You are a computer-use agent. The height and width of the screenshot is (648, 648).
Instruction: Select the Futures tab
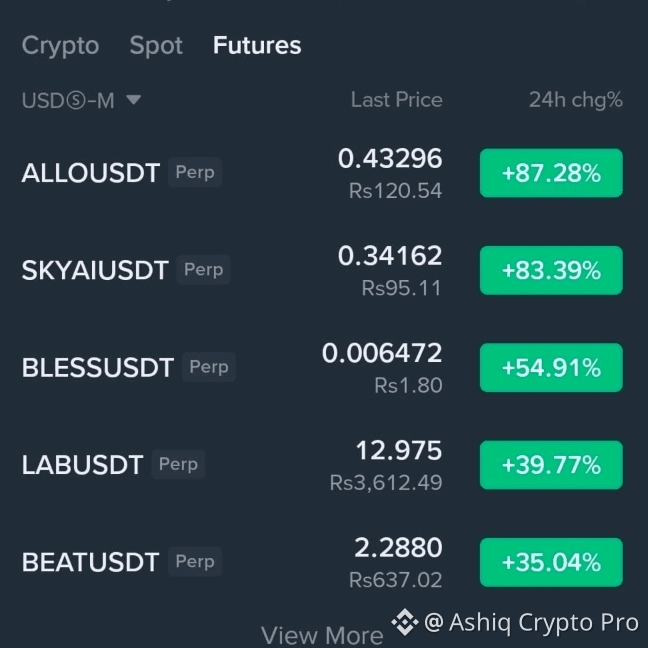pos(257,45)
